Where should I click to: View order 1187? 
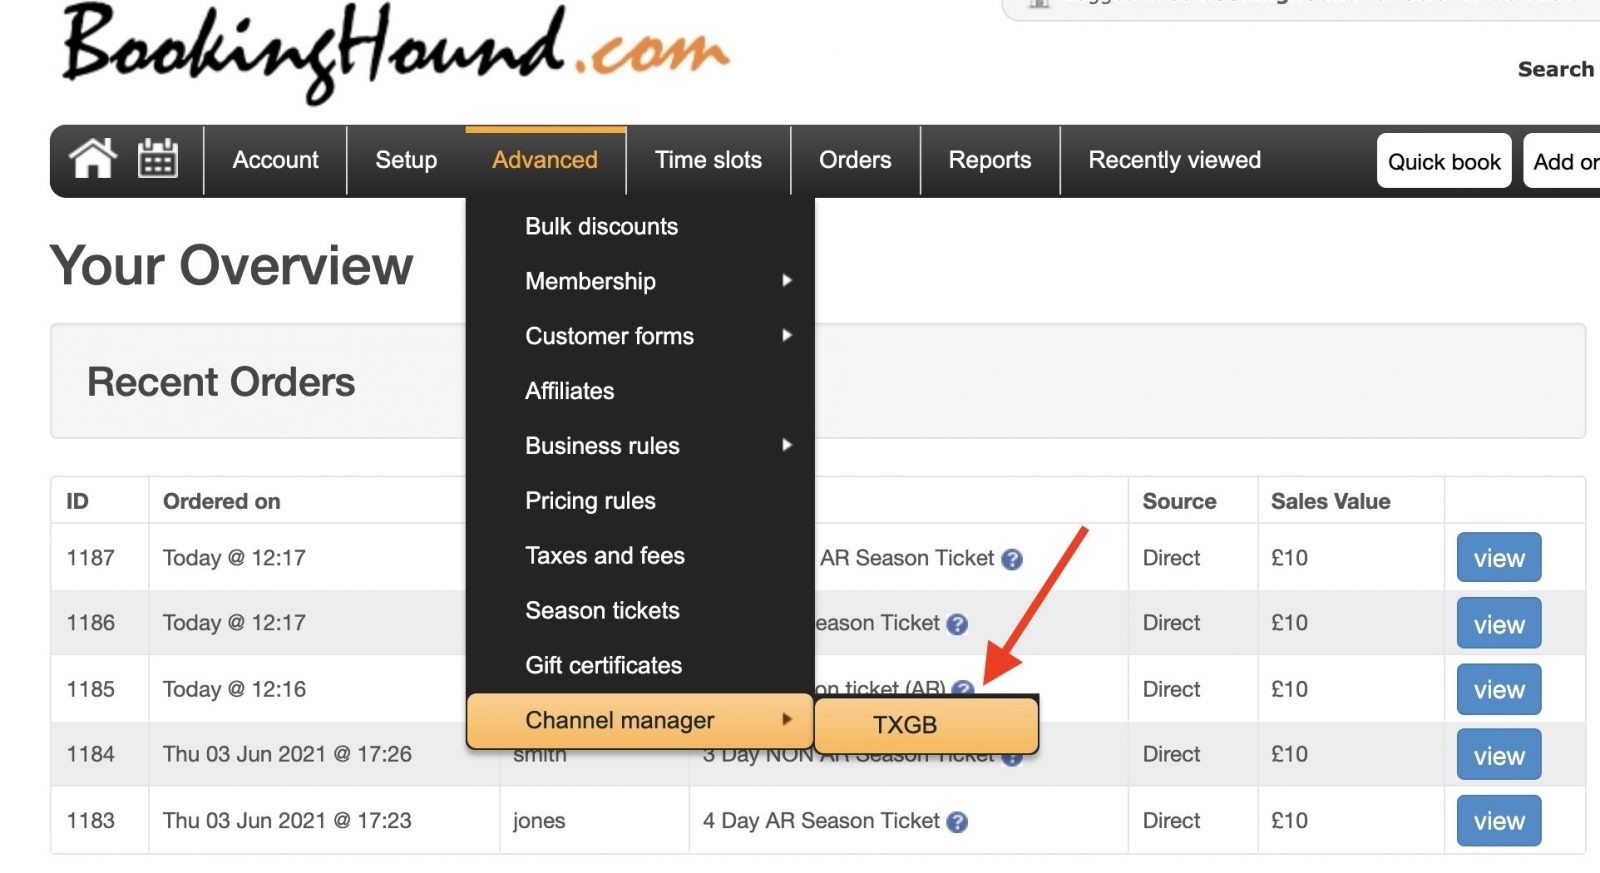click(x=1499, y=558)
